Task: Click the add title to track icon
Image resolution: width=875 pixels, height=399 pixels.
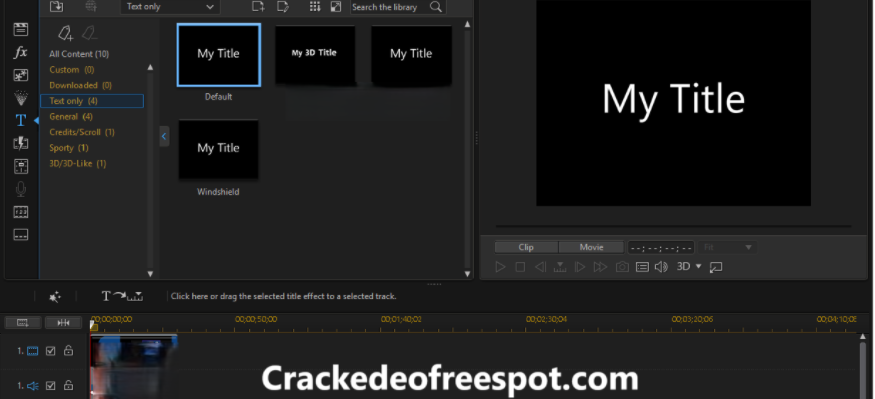Action: pyautogui.click(x=122, y=296)
